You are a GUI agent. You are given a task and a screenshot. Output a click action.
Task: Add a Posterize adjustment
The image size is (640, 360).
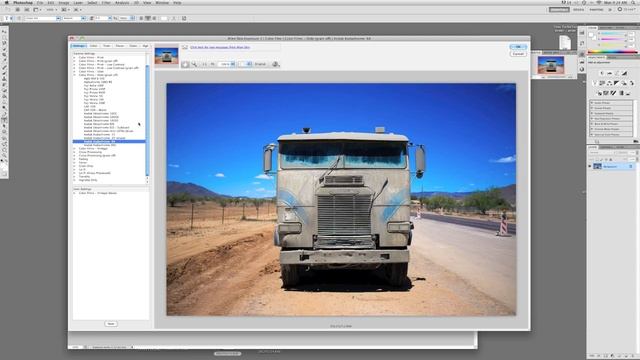(606, 93)
